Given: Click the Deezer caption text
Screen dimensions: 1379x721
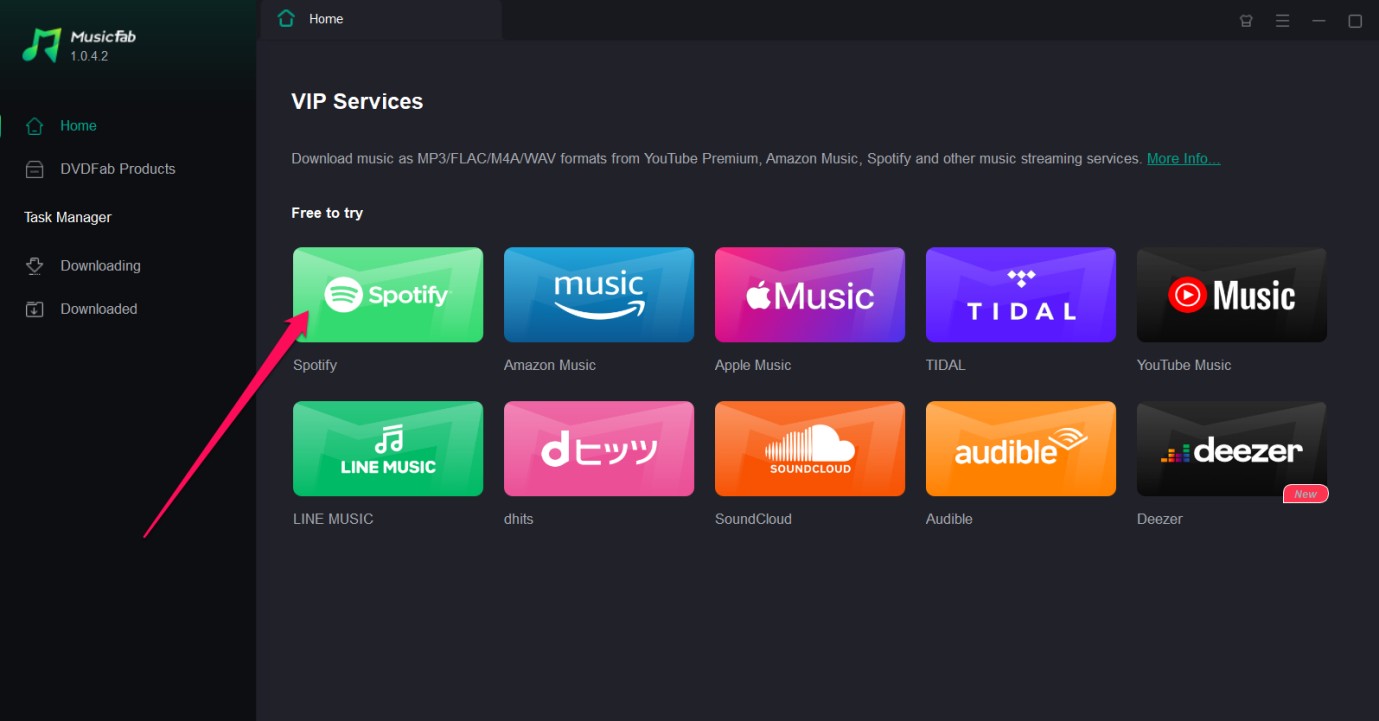Looking at the screenshot, I should [x=1160, y=519].
